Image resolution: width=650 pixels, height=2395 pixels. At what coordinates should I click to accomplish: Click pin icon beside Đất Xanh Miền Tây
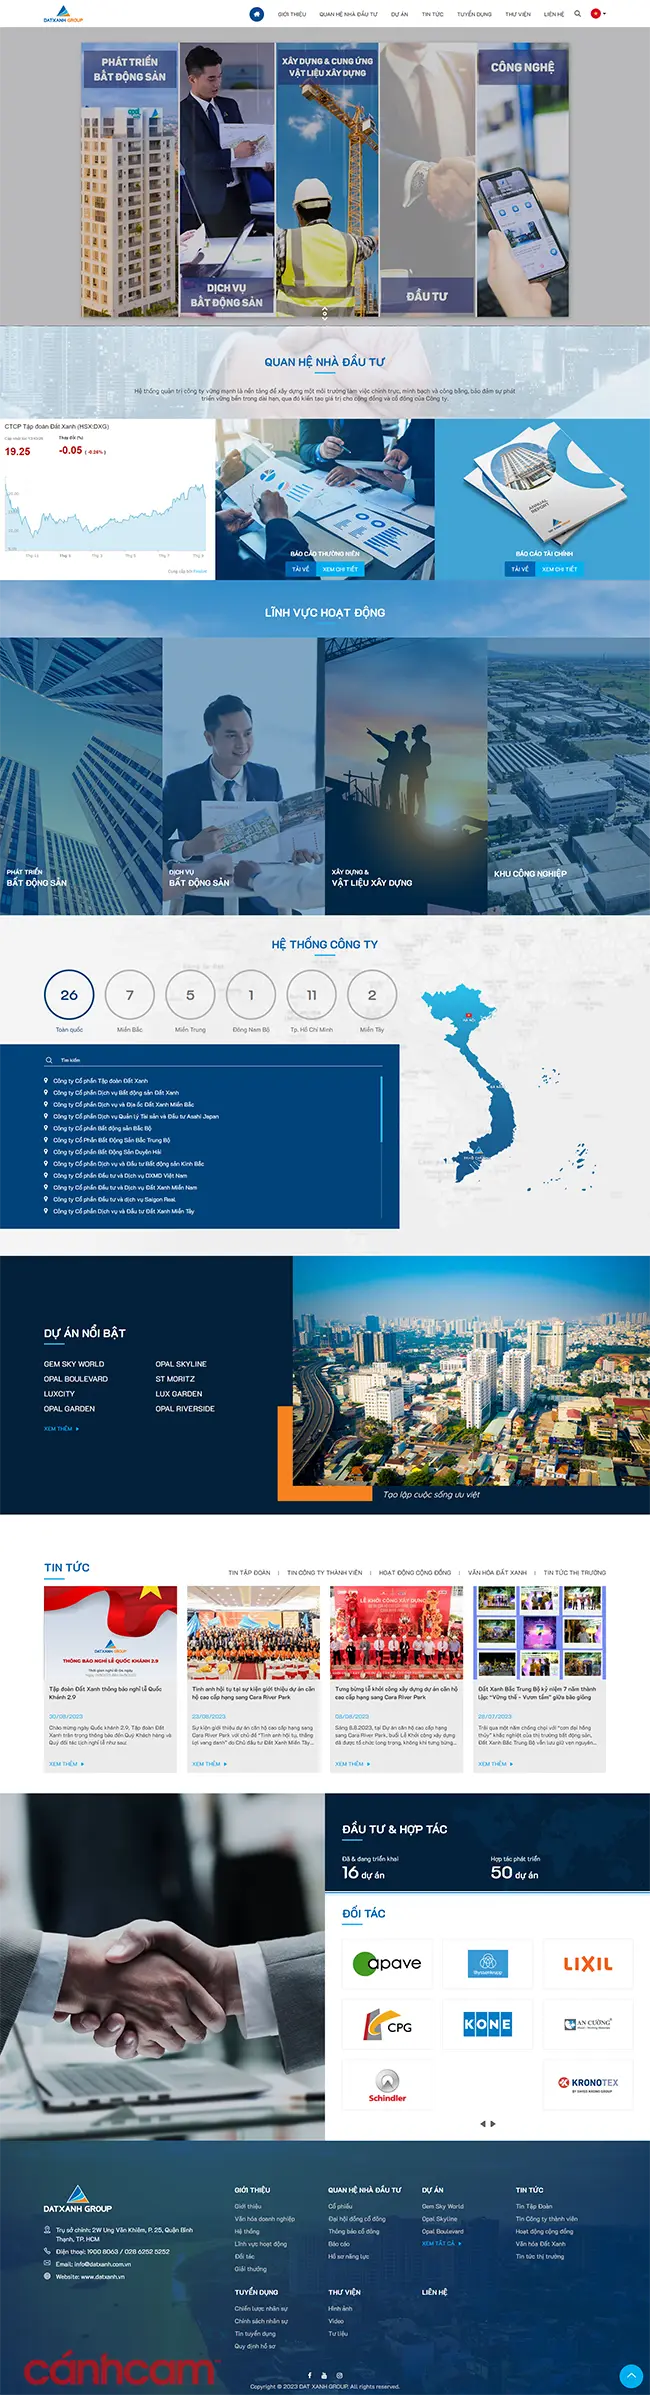point(46,1211)
